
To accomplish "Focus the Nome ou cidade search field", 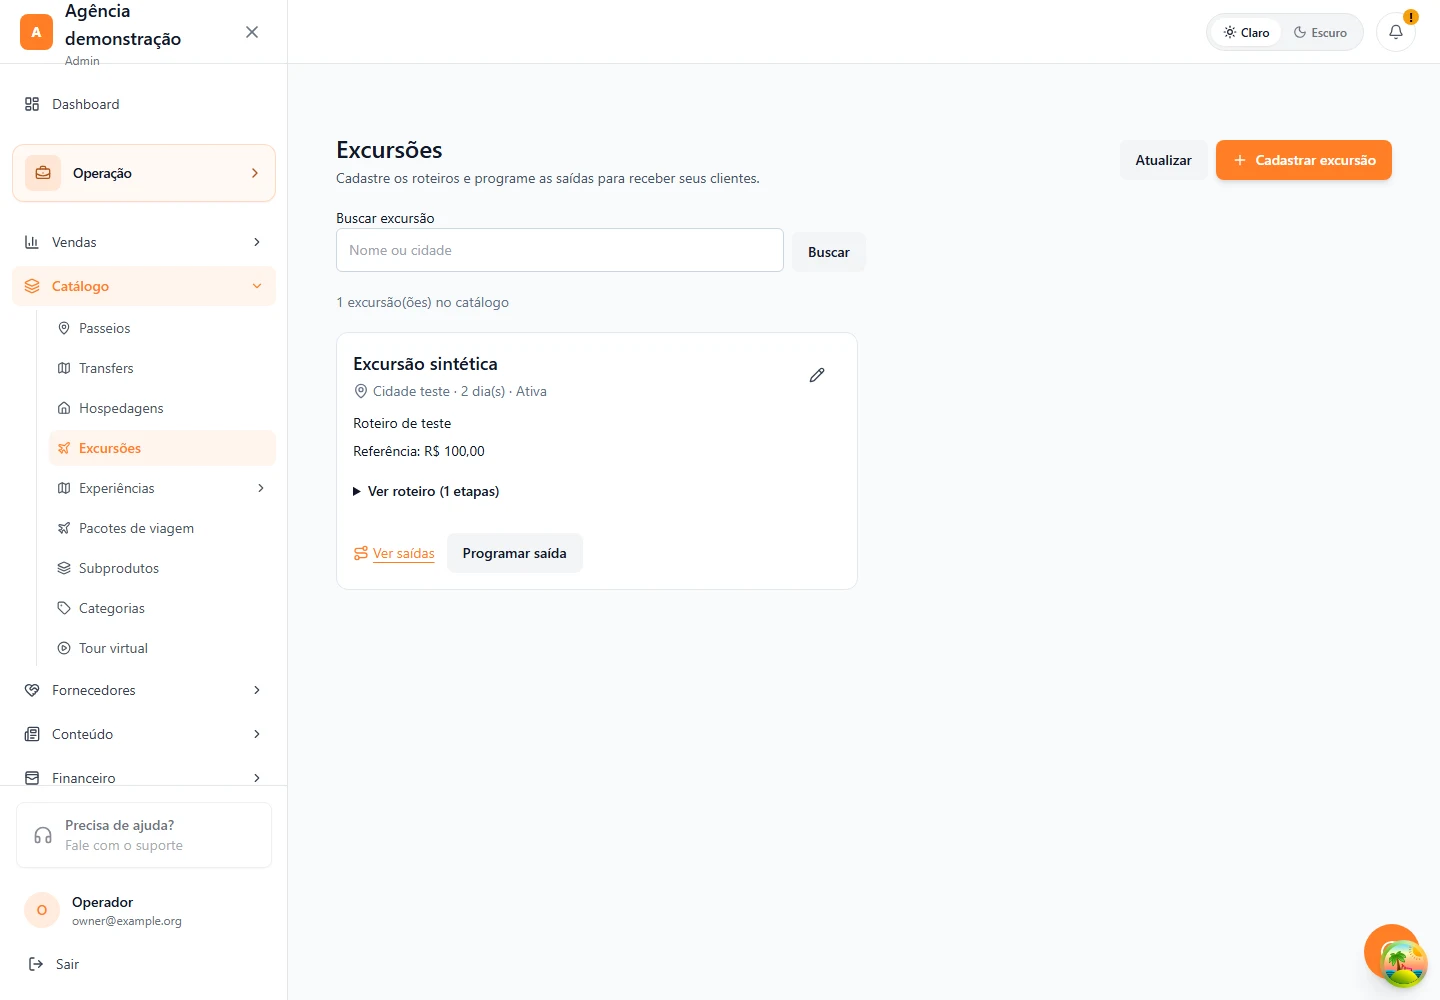I will (x=560, y=250).
